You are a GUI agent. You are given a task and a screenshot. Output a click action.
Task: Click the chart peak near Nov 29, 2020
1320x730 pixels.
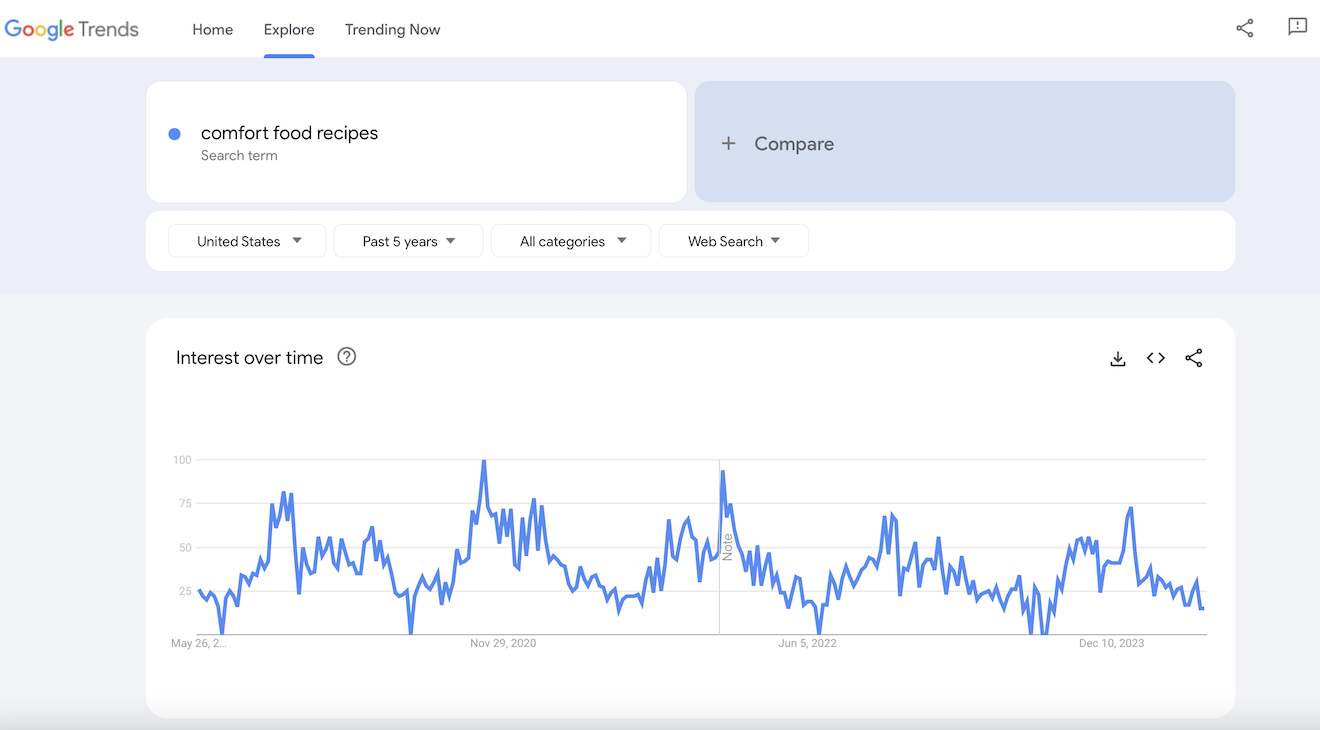[x=484, y=462]
